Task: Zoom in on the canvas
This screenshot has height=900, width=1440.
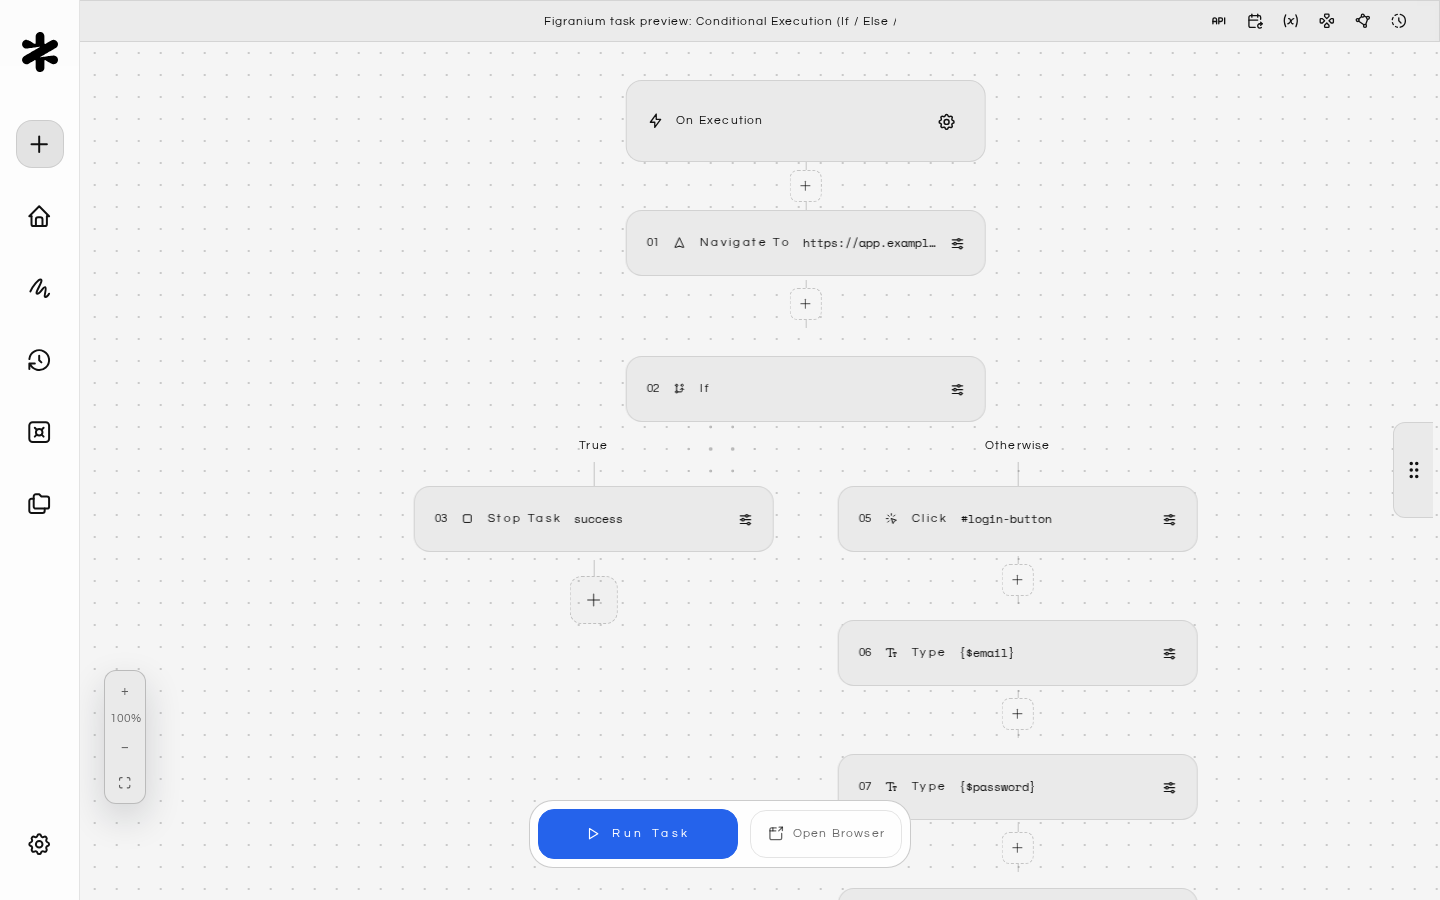Action: point(125,692)
